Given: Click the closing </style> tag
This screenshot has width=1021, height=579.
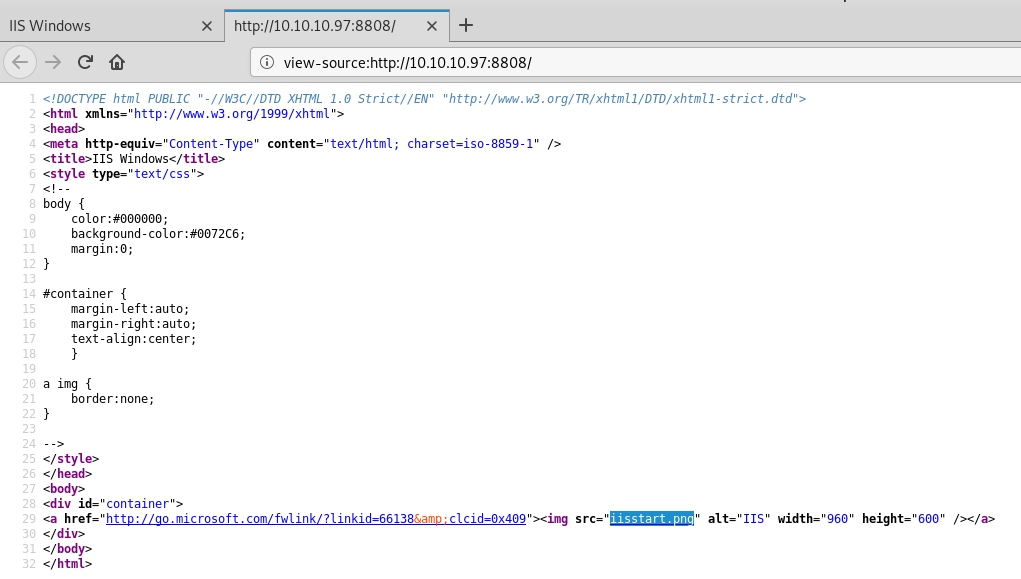Looking at the screenshot, I should pyautogui.click(x=71, y=459).
